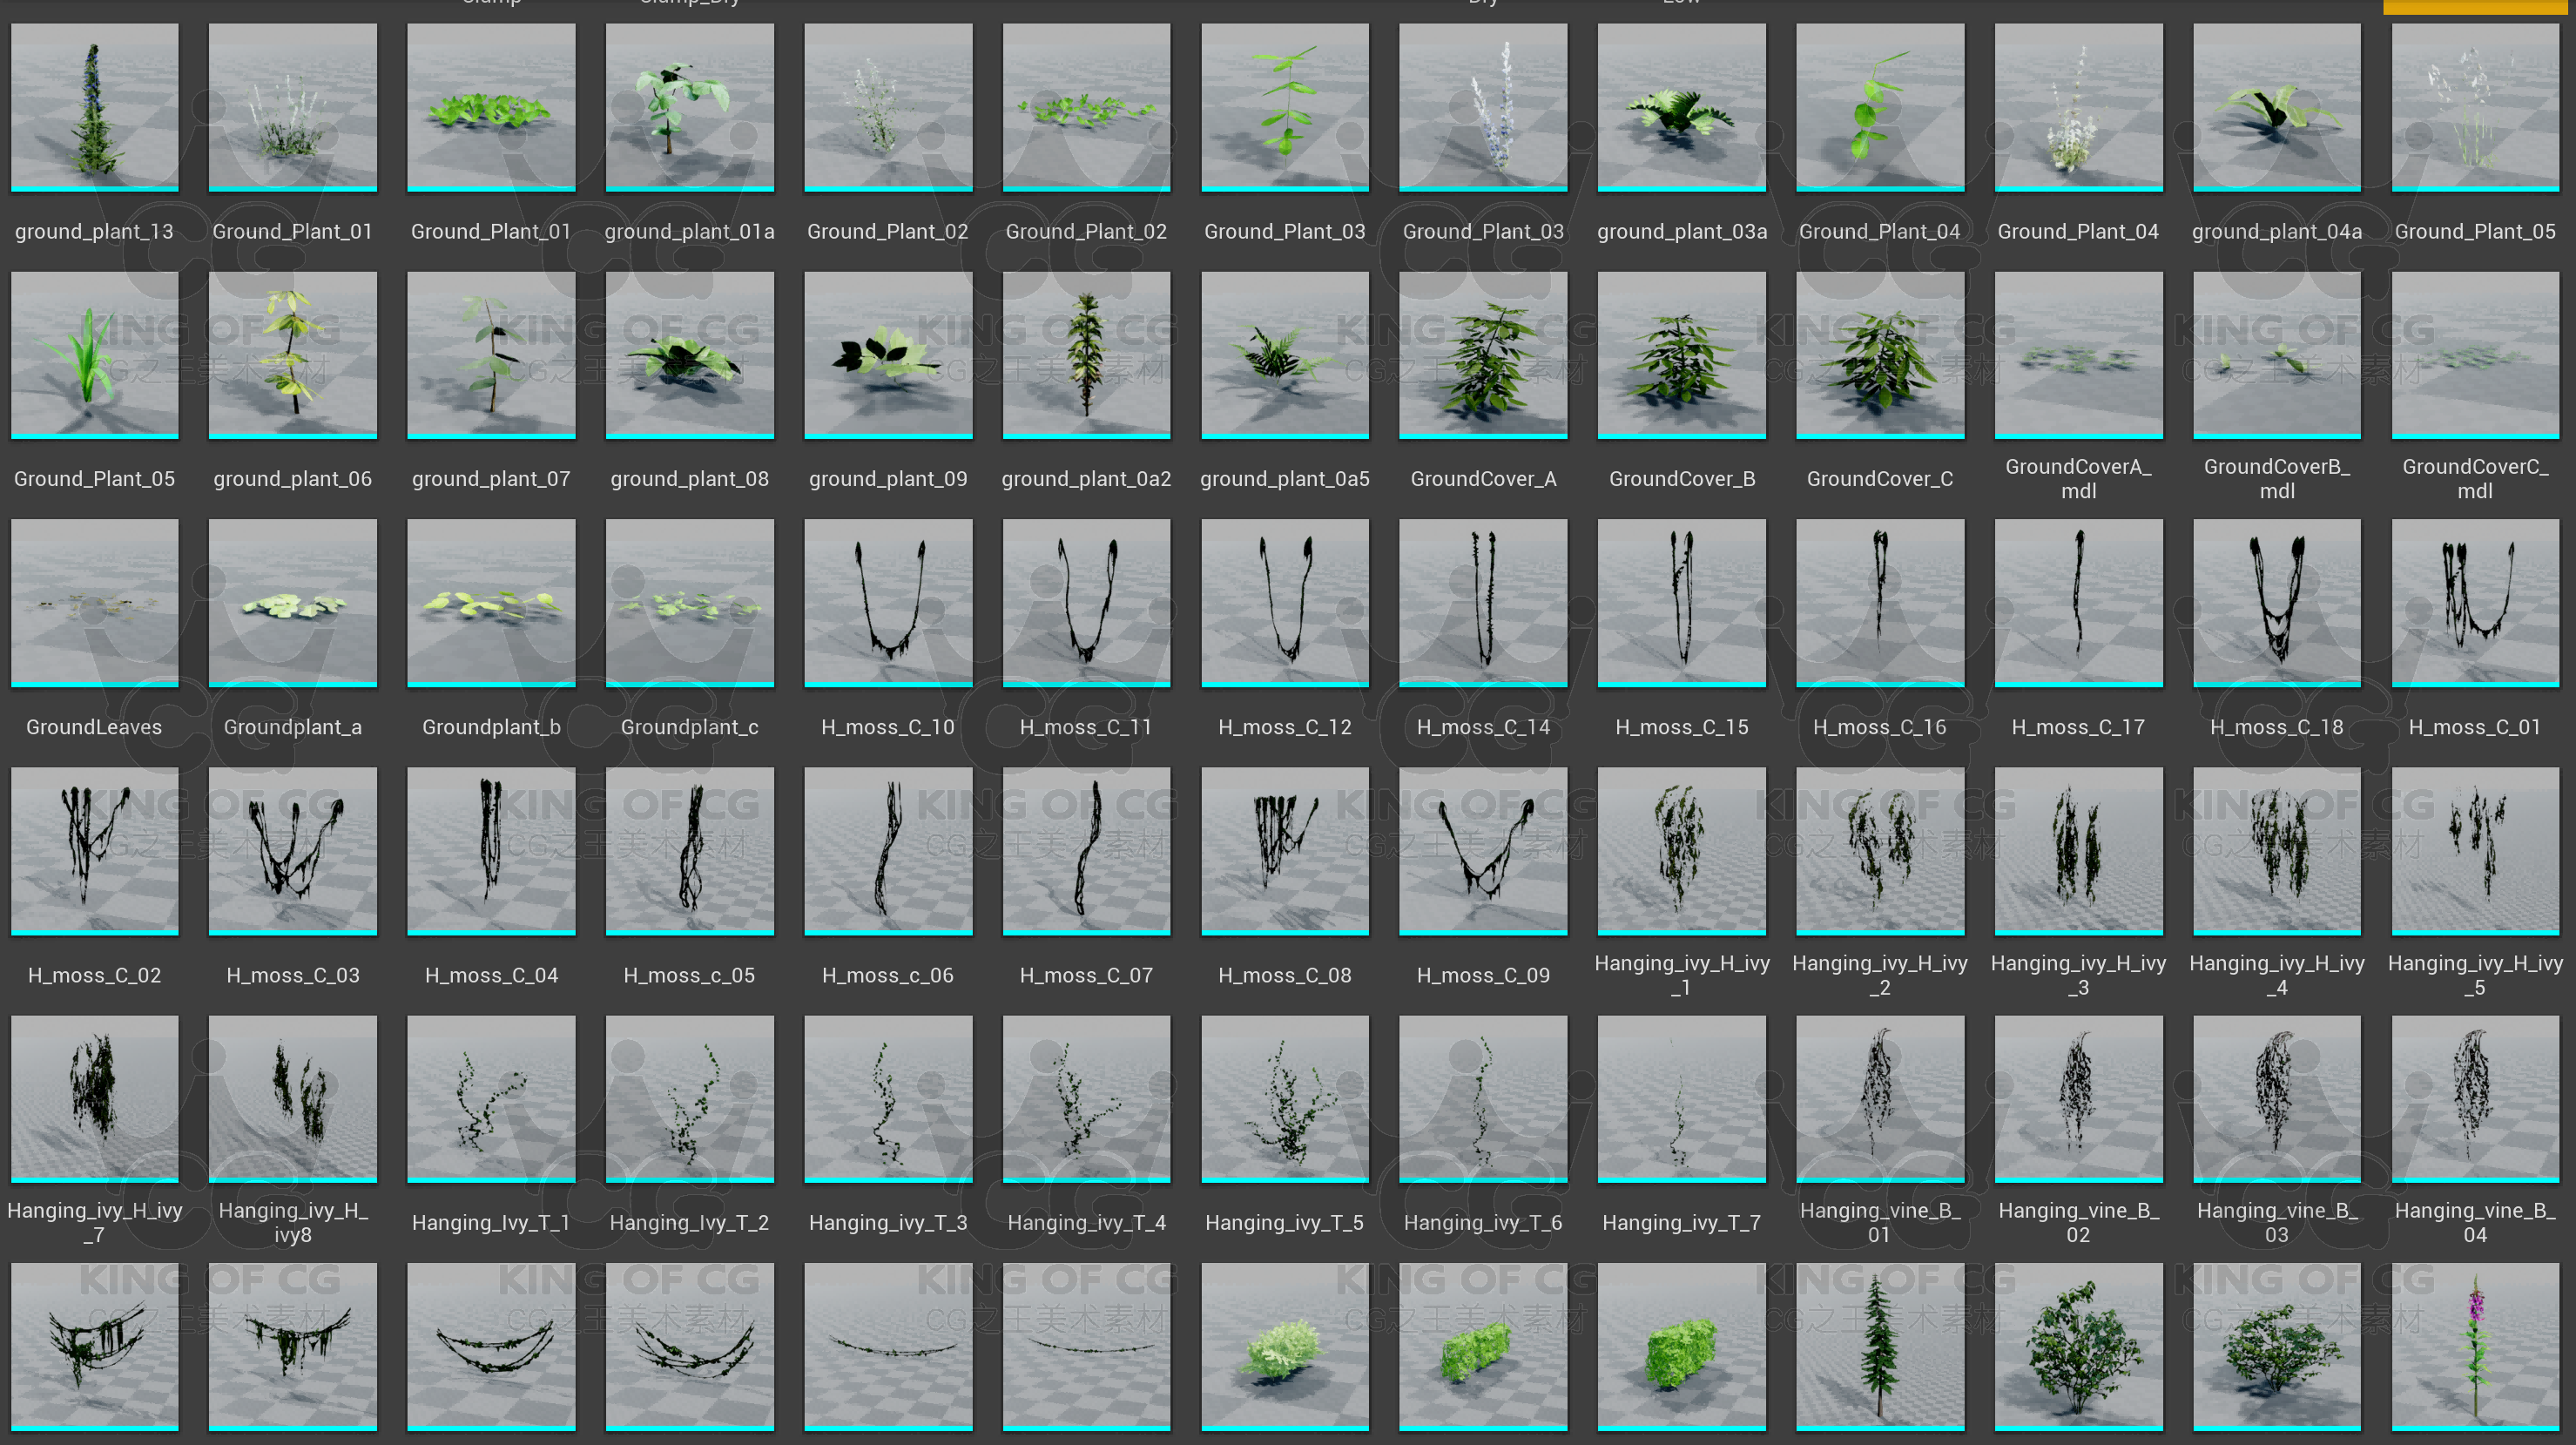Viewport: 2576px width, 1445px height.
Task: Choose the H_moss_C_08 asset
Action: [1284, 850]
